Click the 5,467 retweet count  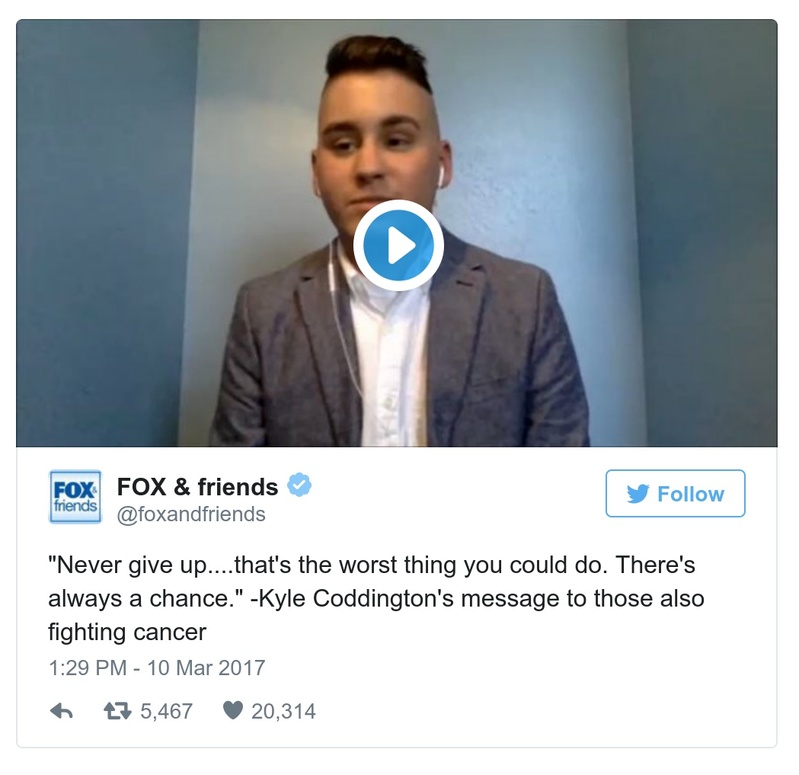(167, 711)
